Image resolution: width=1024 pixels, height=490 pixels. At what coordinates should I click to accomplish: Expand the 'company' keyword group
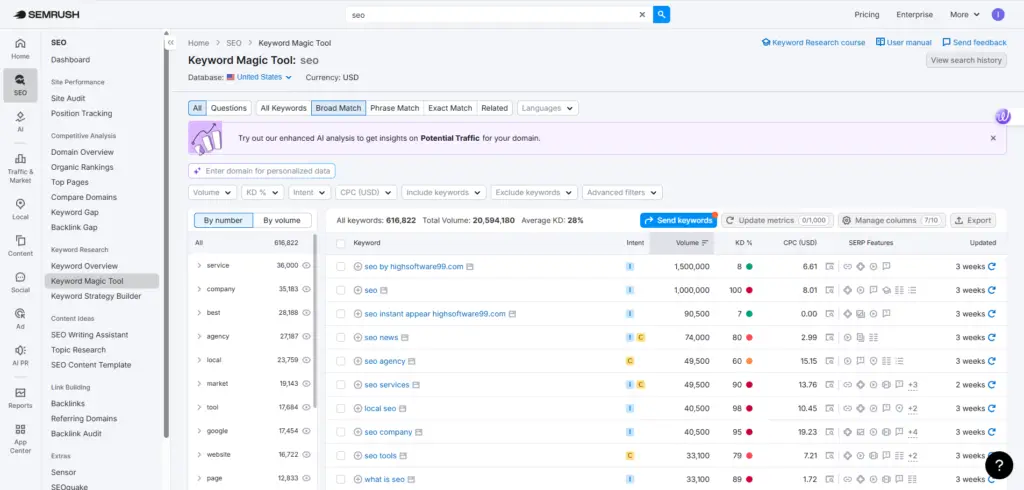[199, 289]
